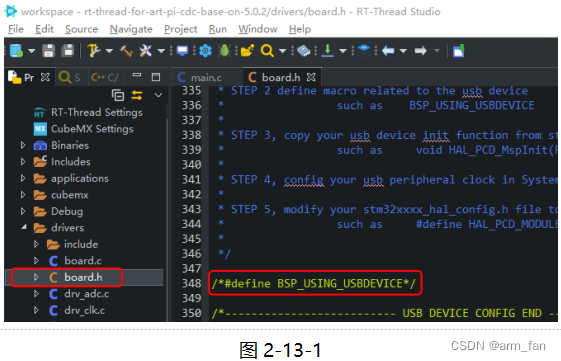Screen dimensions: 561x361
Task: Click the open-folder resource icon in toolbar
Action: [x=247, y=51]
